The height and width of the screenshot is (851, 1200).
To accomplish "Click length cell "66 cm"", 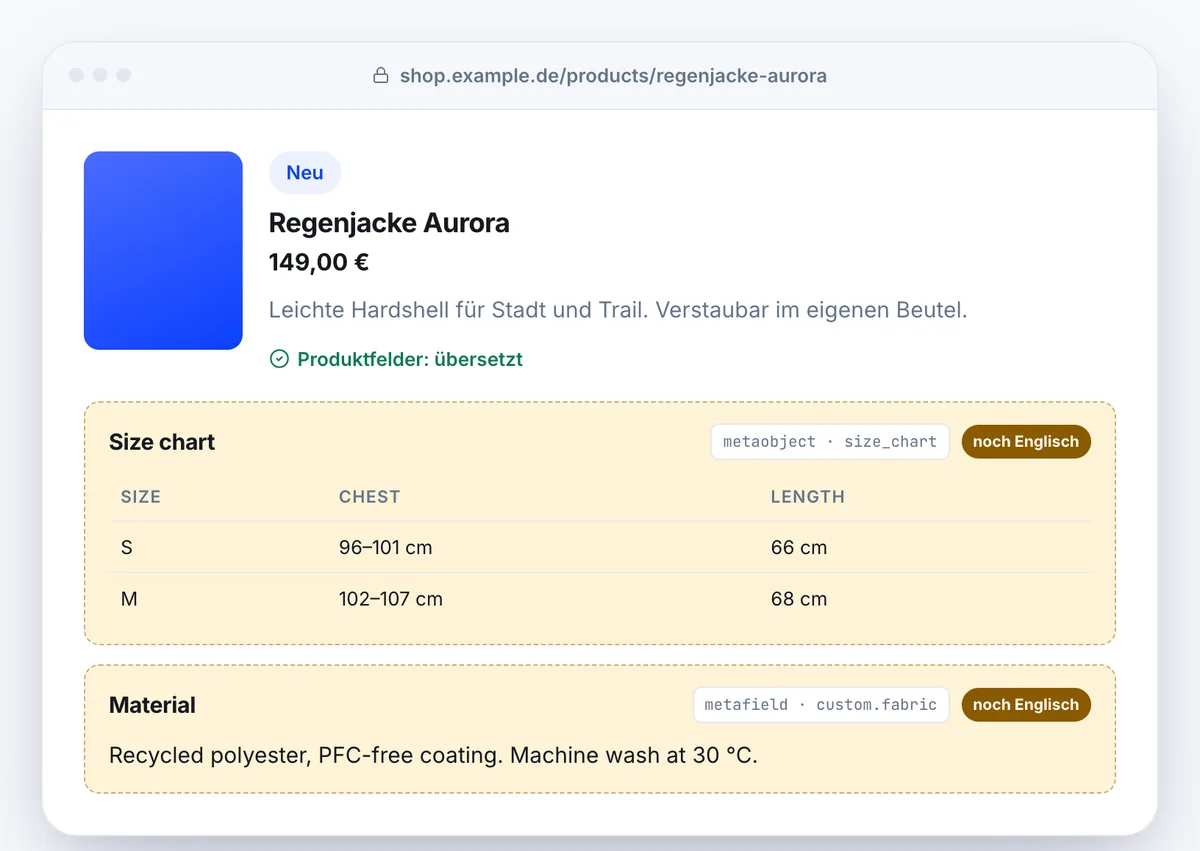I will [x=799, y=548].
